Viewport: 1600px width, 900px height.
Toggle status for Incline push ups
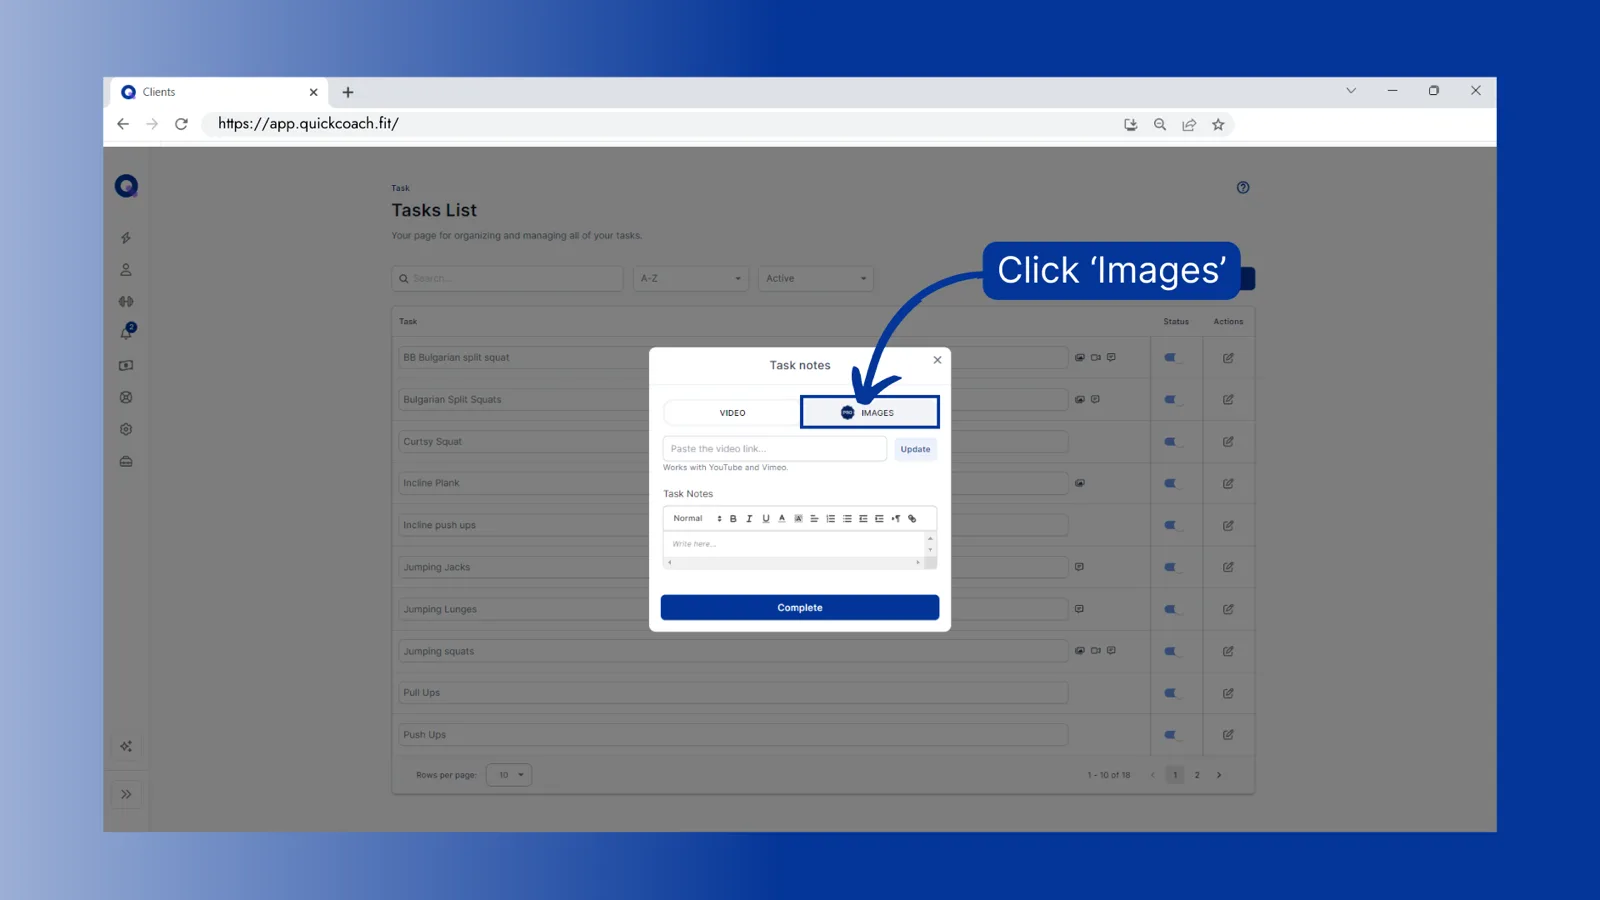(x=1171, y=526)
